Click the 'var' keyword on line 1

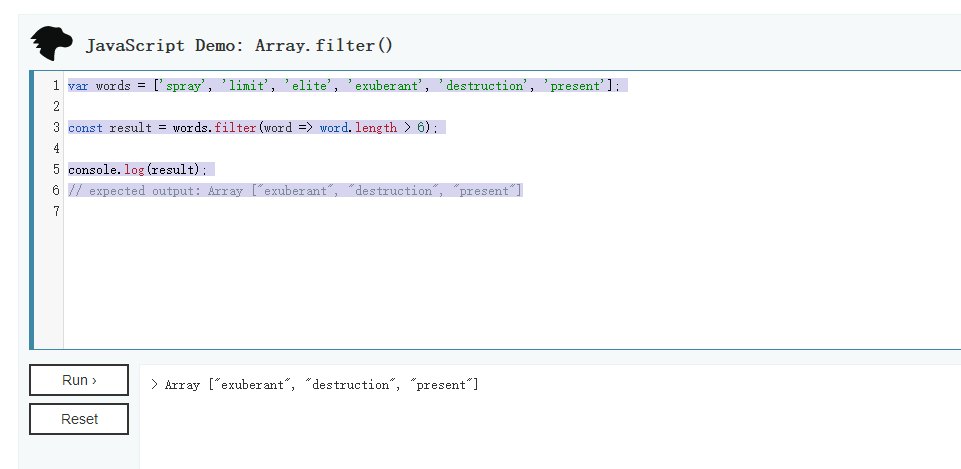pos(78,86)
